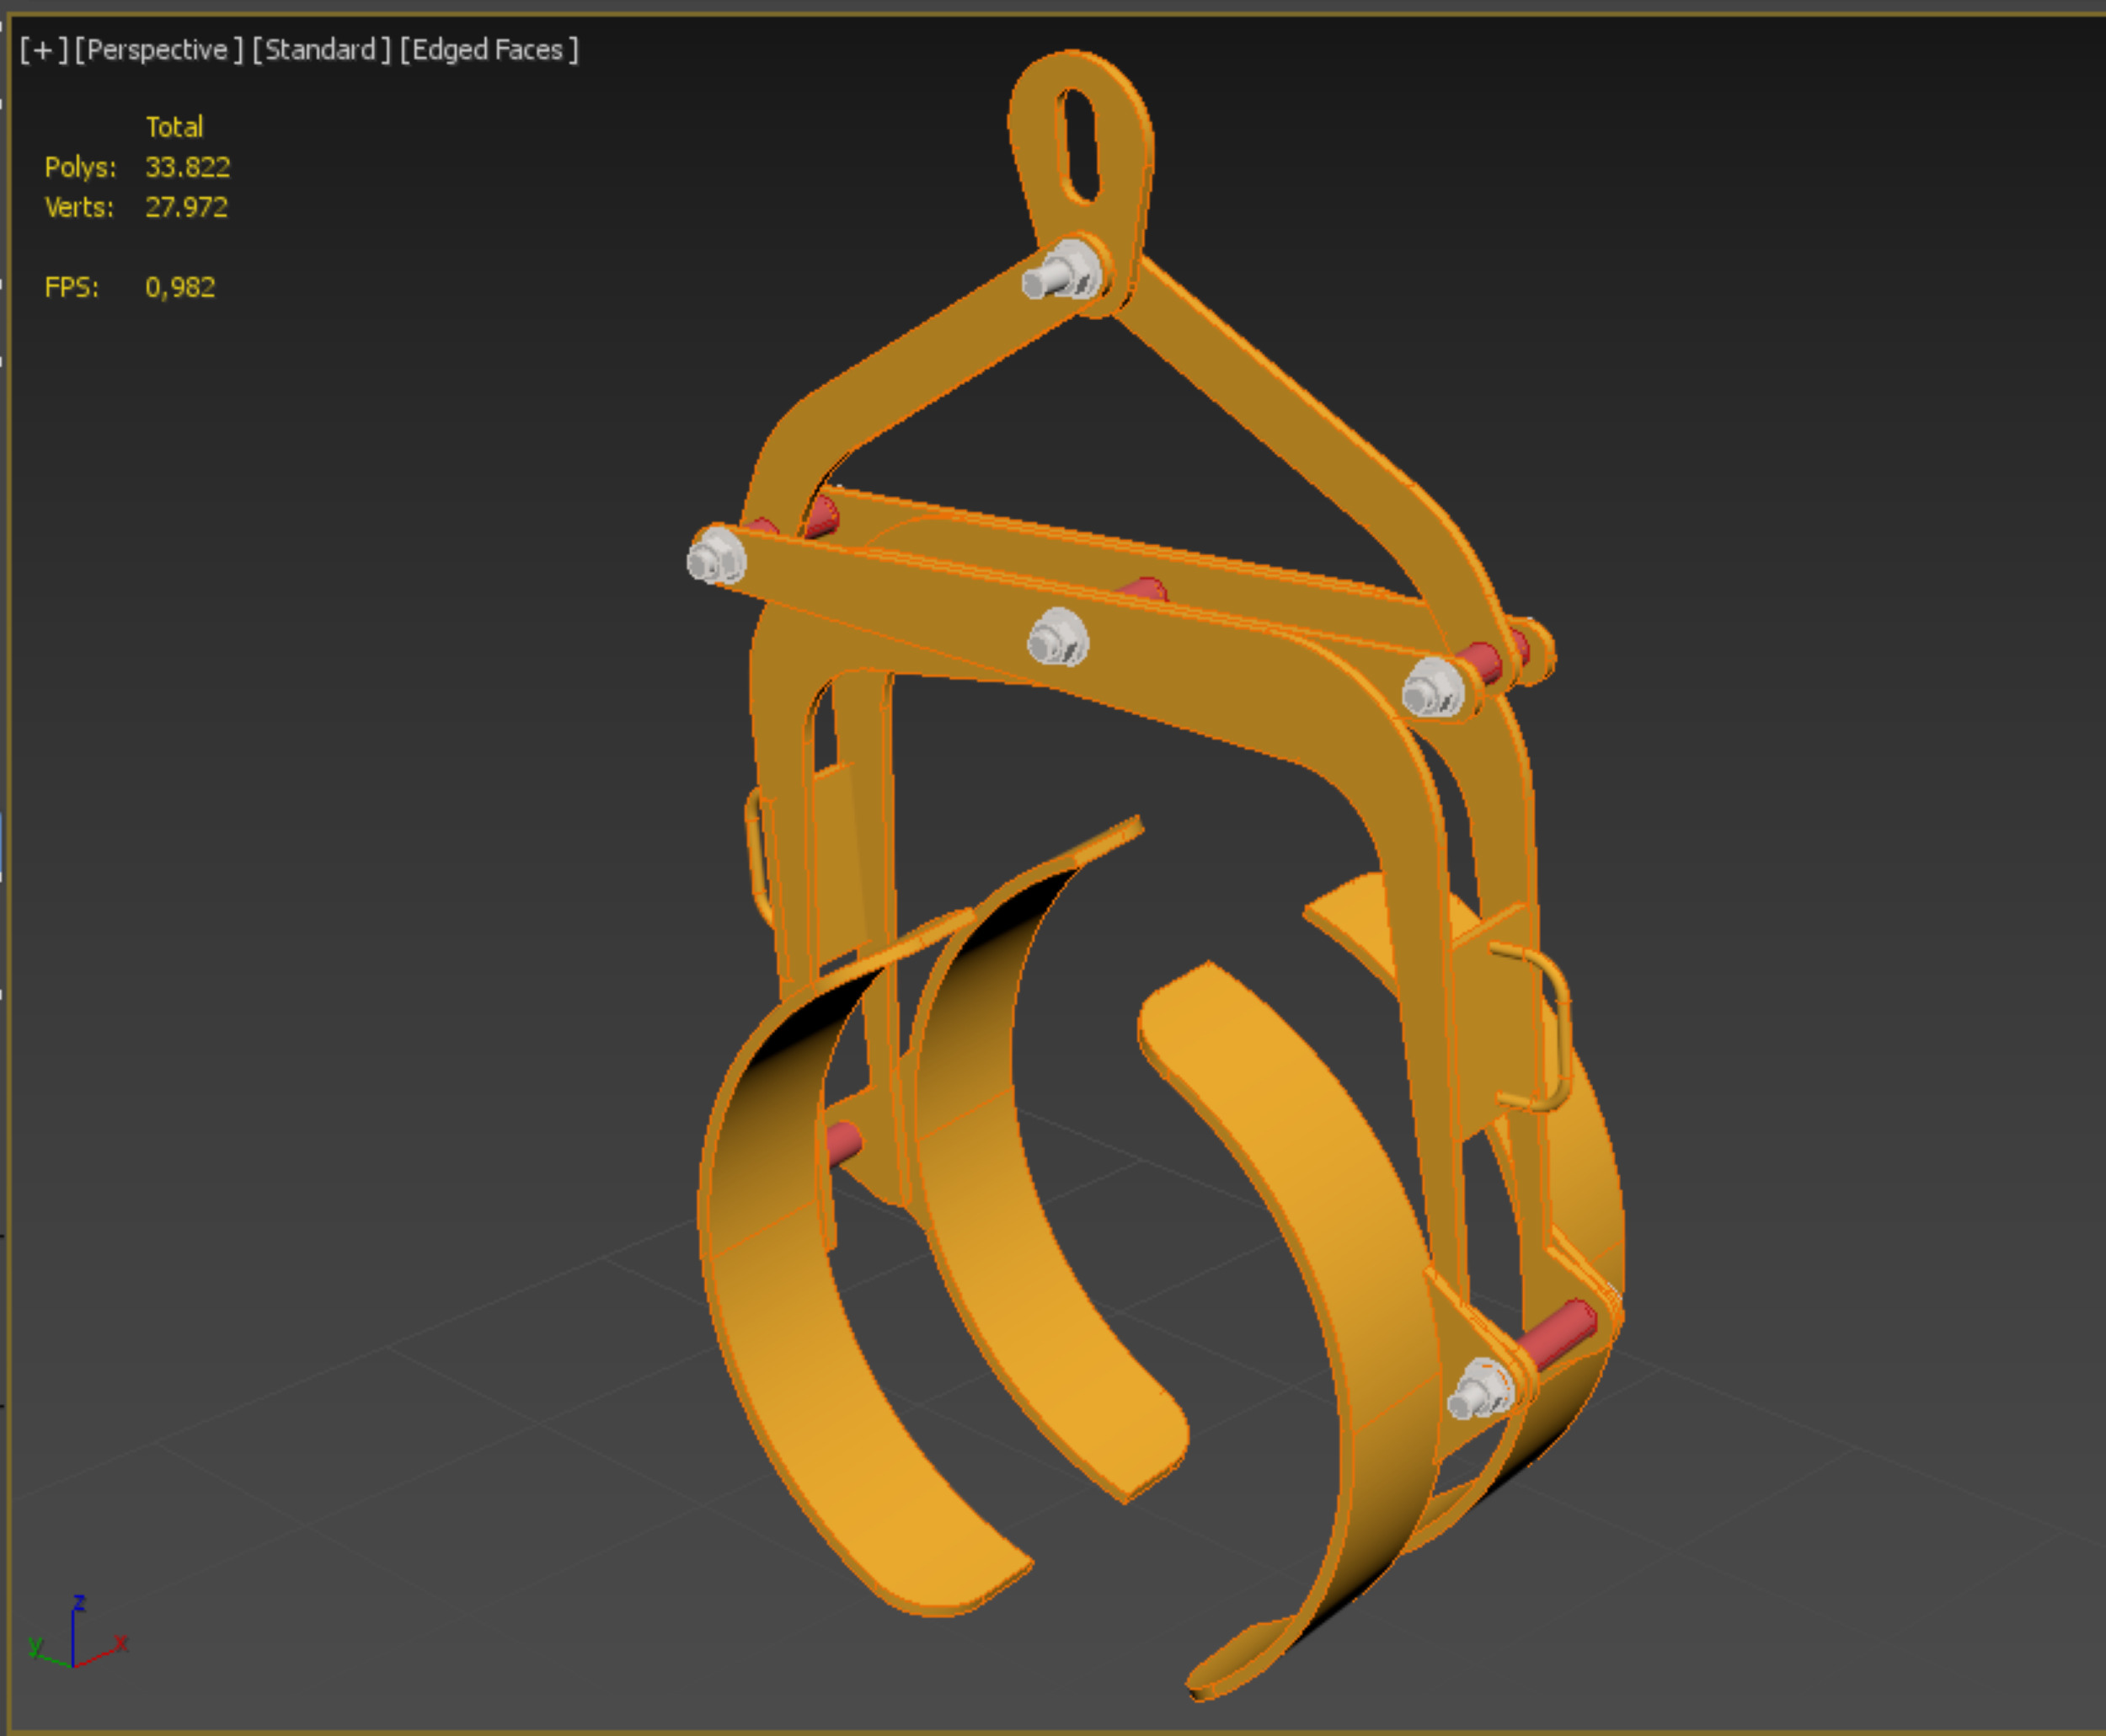Click the Total statistics column header
Image resolution: width=2106 pixels, height=1736 pixels.
175,127
